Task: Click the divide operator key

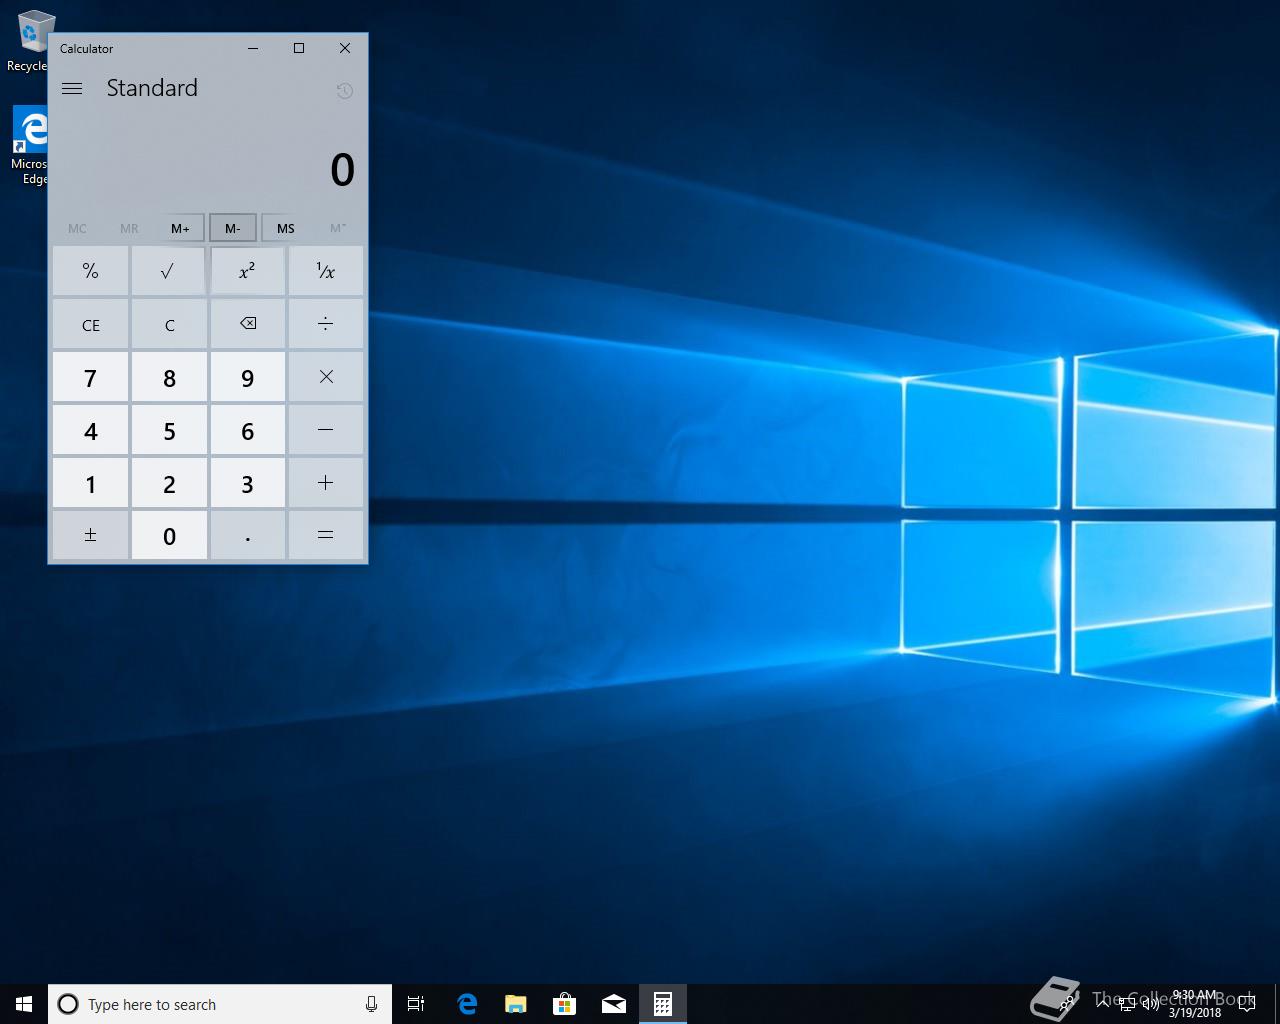Action: 325,324
